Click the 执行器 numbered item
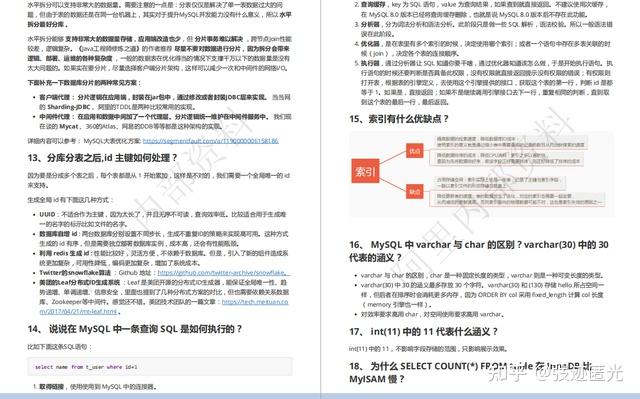This screenshot has width=640, height=399. [x=487, y=82]
